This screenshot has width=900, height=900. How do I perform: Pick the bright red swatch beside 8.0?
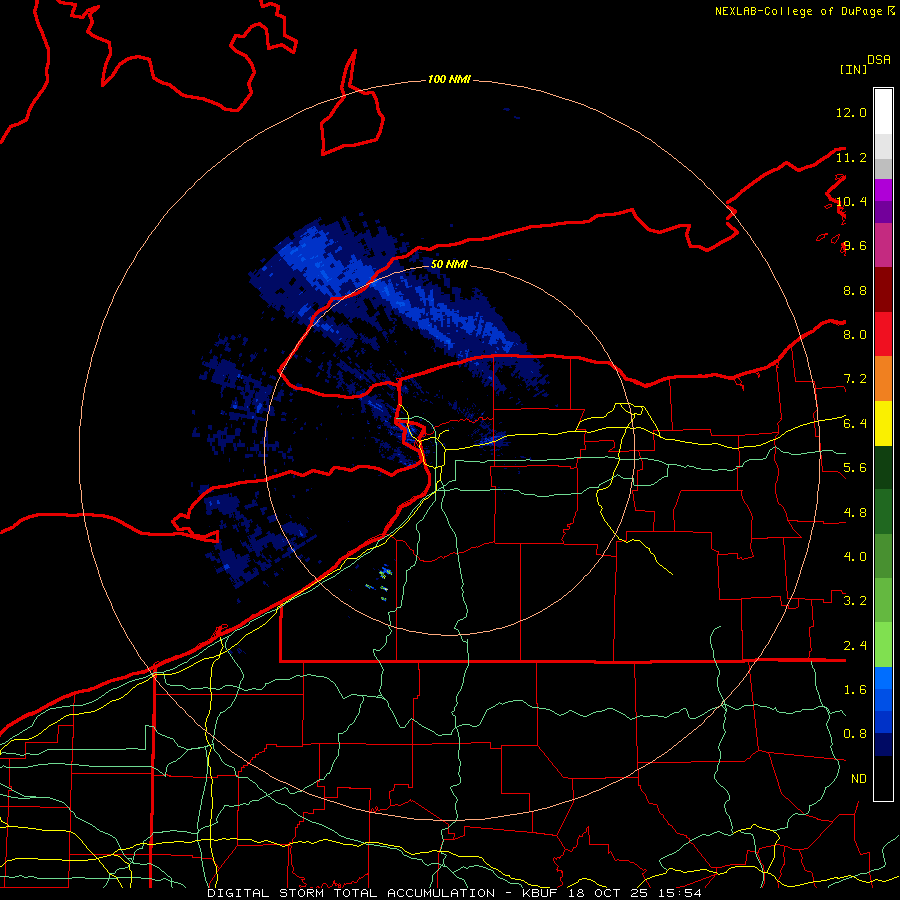(883, 334)
